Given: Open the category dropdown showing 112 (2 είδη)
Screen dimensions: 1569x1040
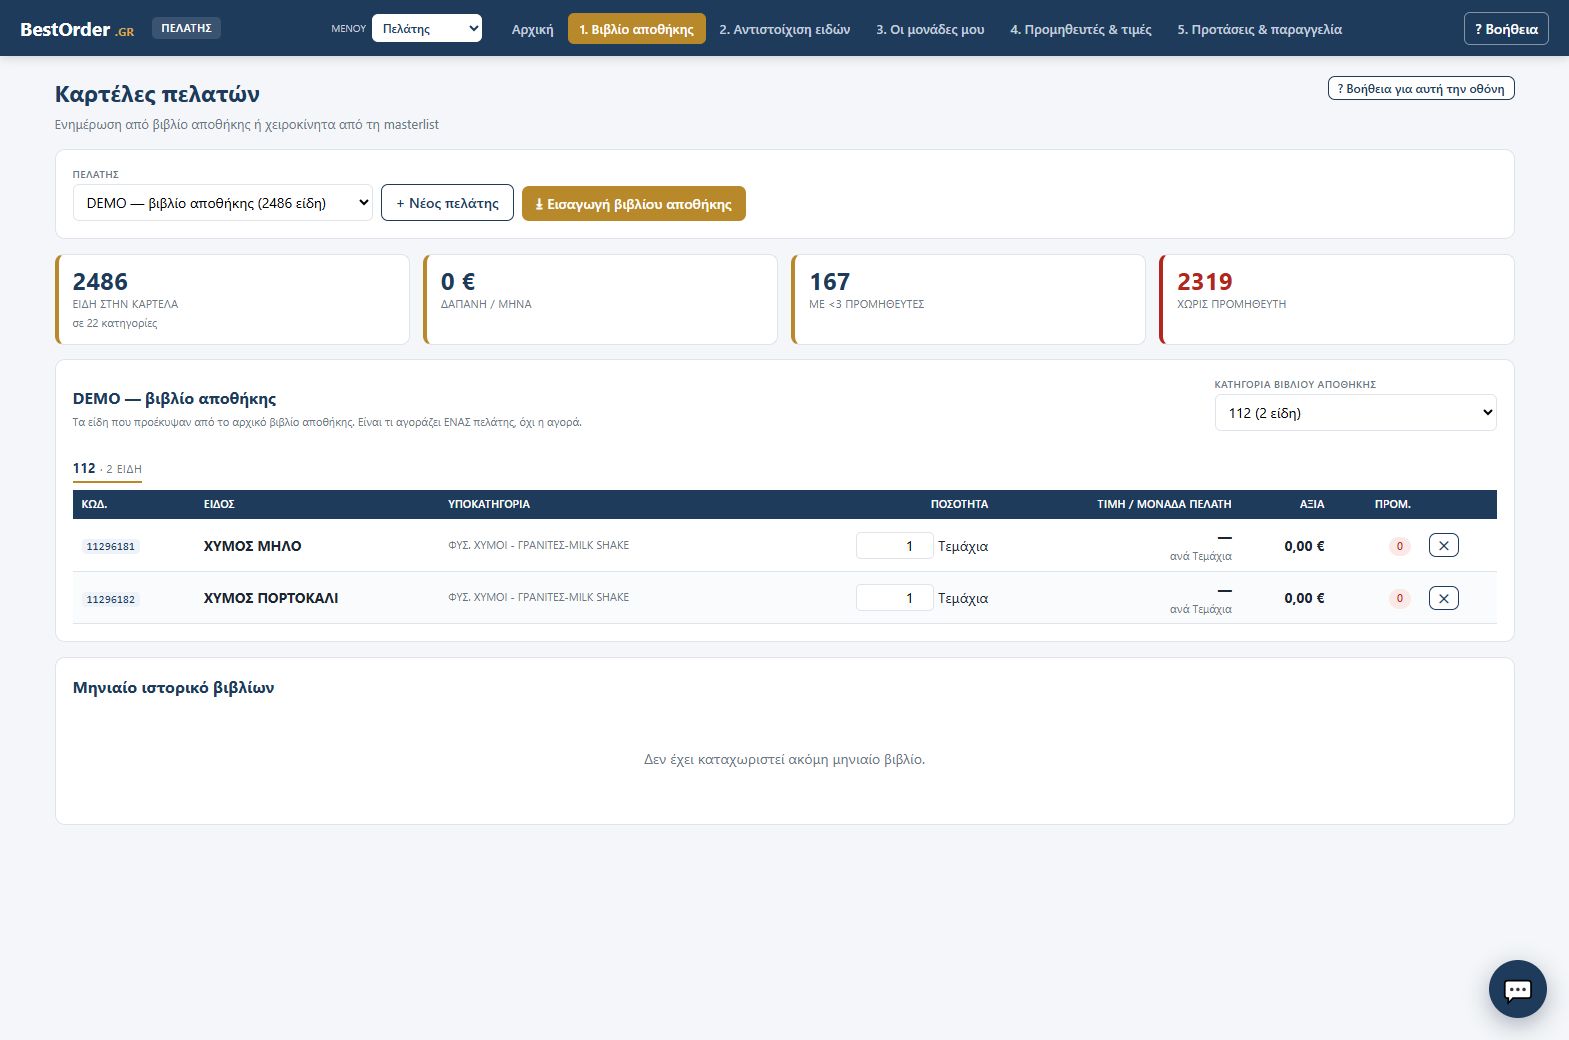Looking at the screenshot, I should tap(1355, 413).
